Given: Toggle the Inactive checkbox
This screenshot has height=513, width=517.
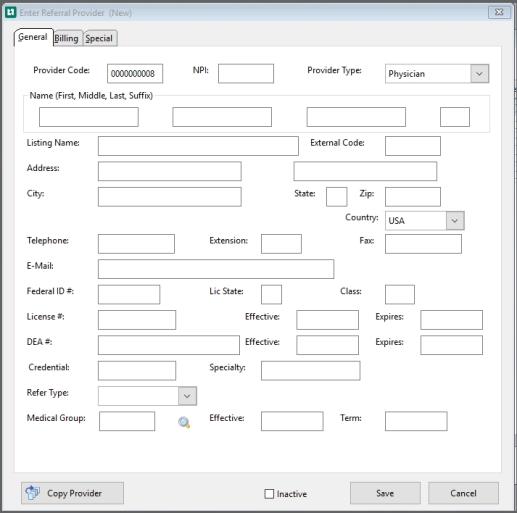Looking at the screenshot, I should point(269,494).
